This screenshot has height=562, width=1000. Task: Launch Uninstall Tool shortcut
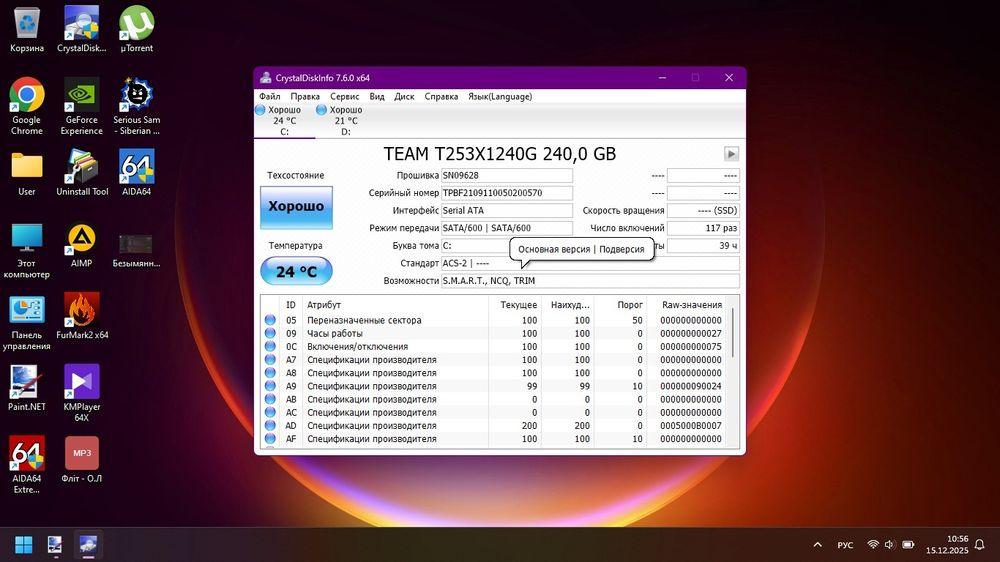[82, 173]
